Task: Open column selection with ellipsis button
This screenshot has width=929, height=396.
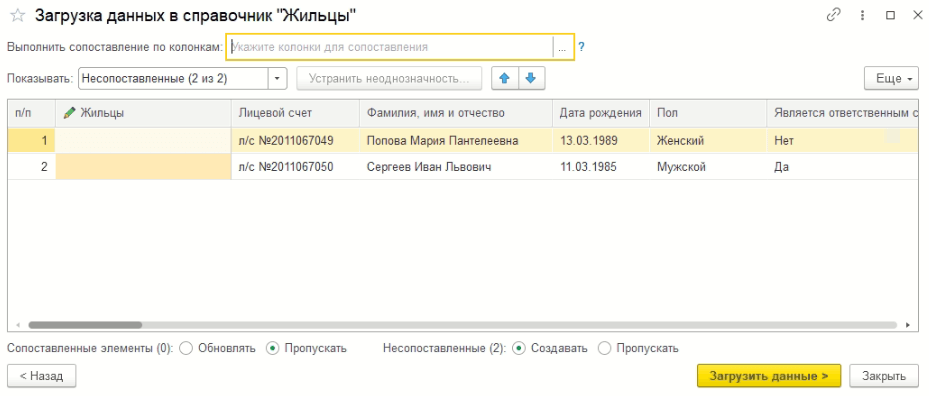Action: (x=562, y=47)
